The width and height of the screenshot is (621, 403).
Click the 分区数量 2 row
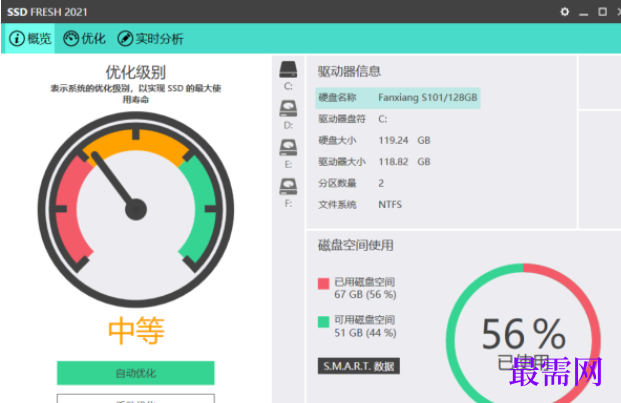(351, 183)
